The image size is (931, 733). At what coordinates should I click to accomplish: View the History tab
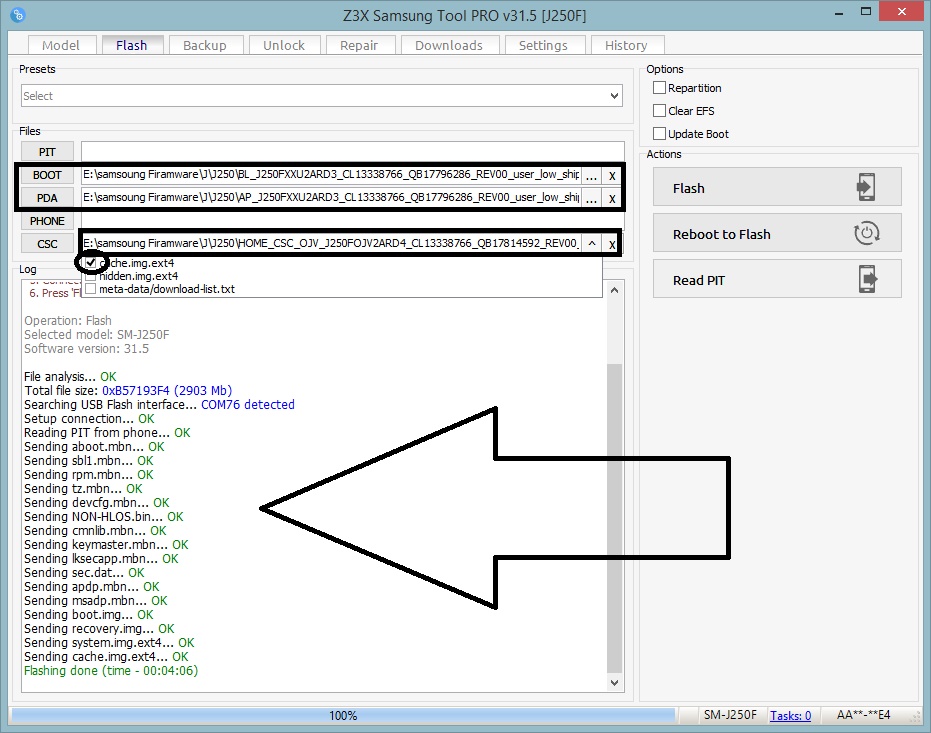pyautogui.click(x=626, y=45)
